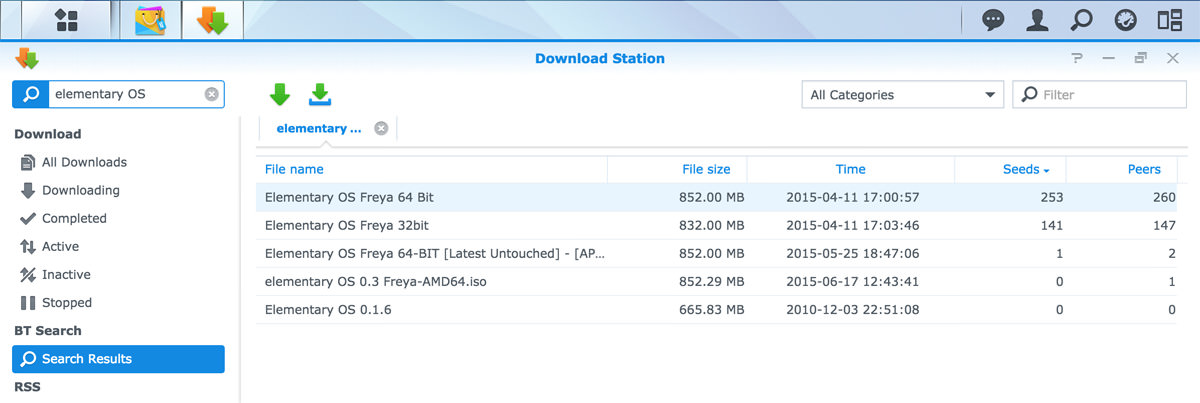Click the blue download-to-tray icon
This screenshot has height=403, width=1200.
click(320, 95)
